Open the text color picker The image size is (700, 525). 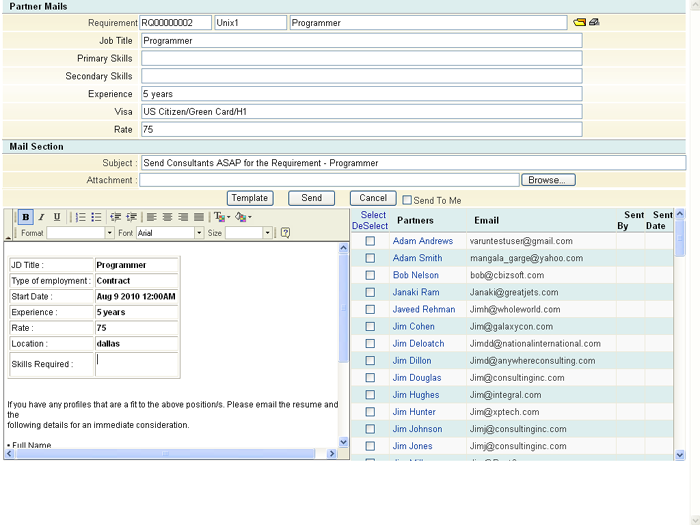221,217
